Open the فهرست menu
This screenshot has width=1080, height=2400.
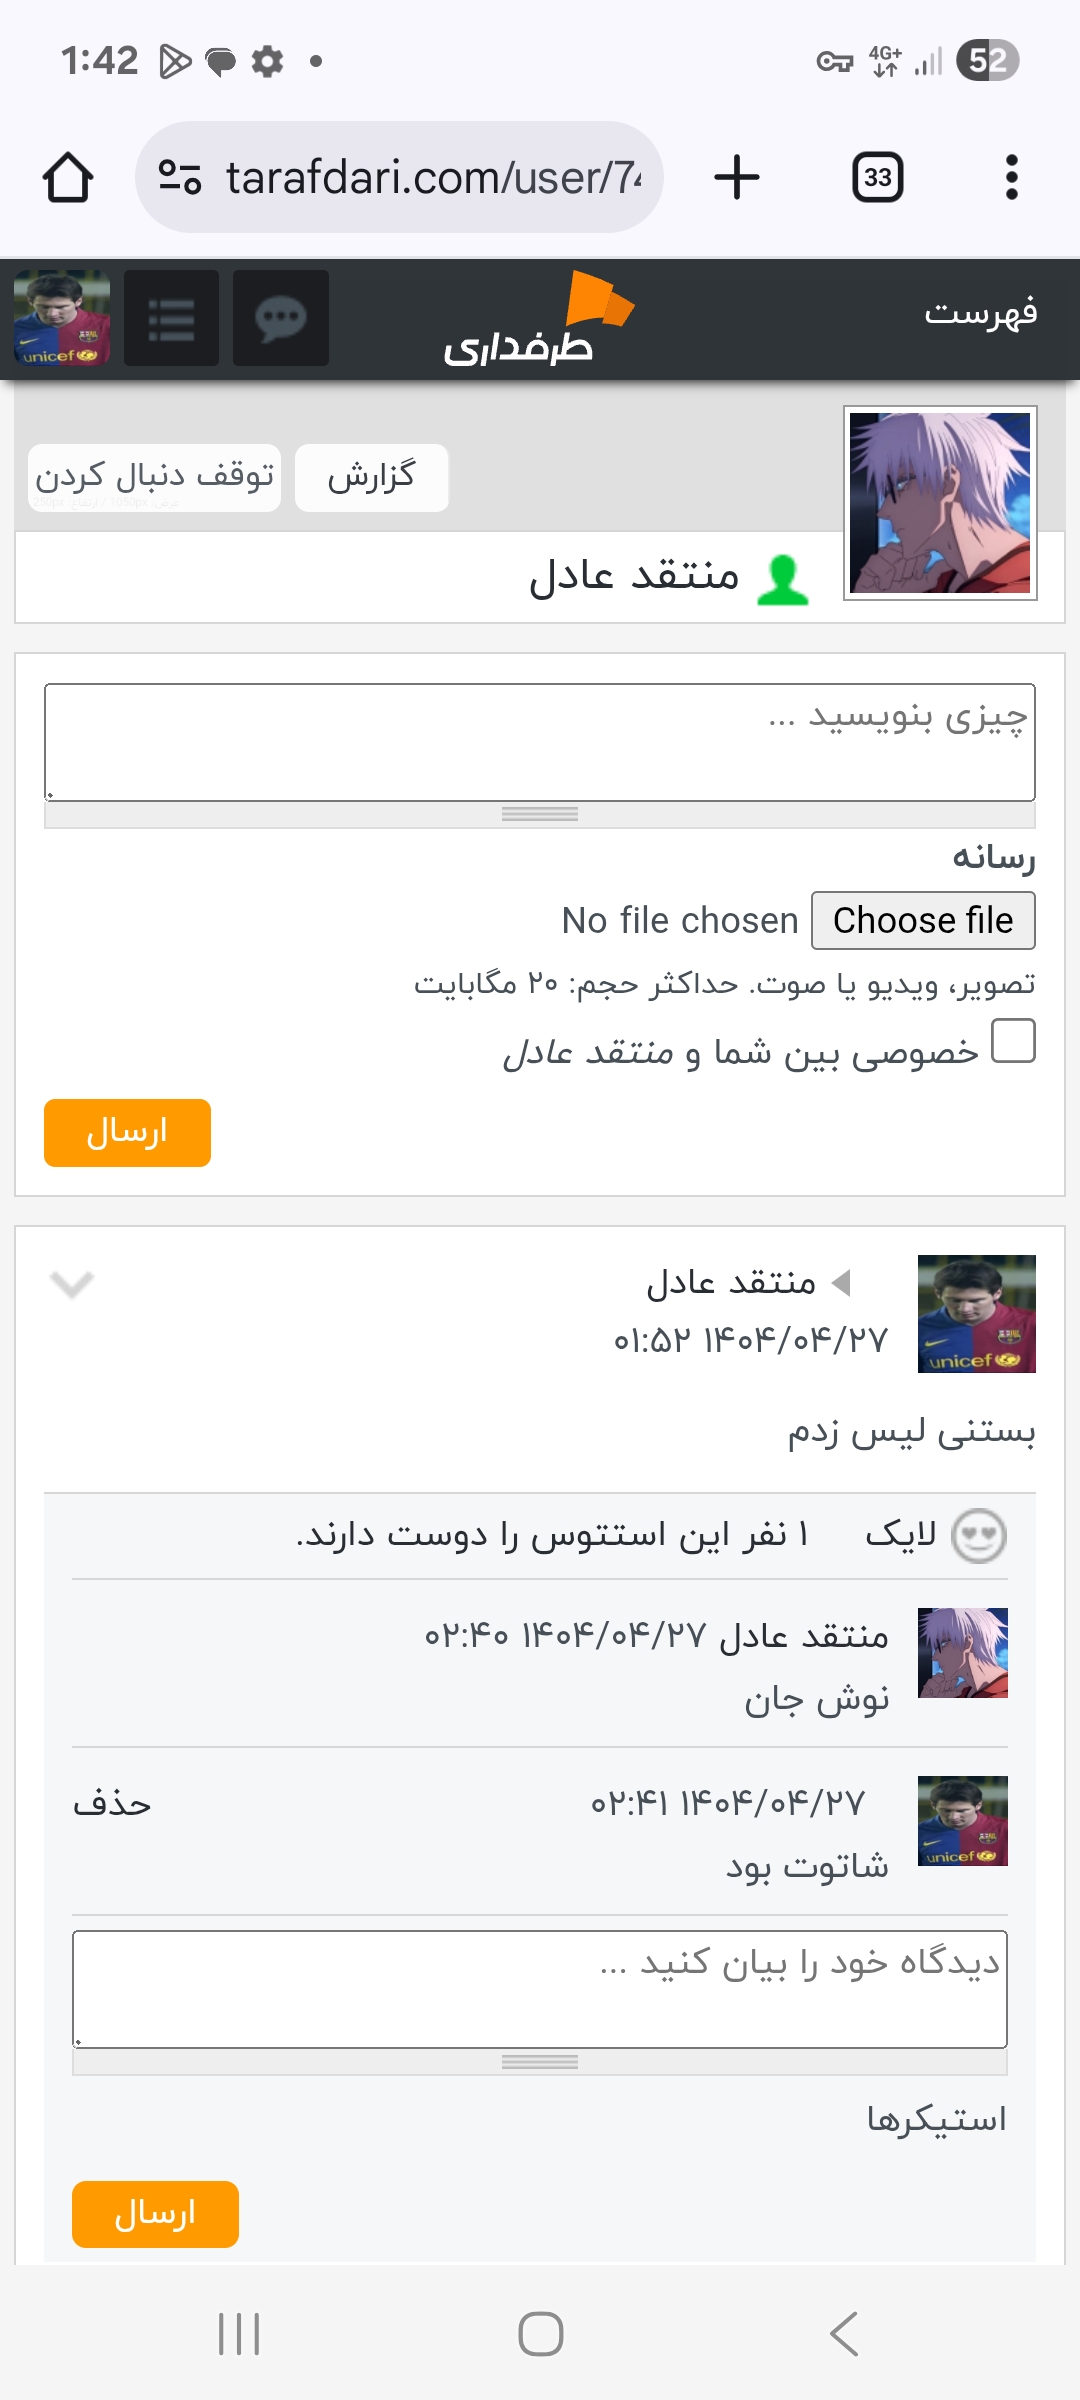tap(981, 313)
